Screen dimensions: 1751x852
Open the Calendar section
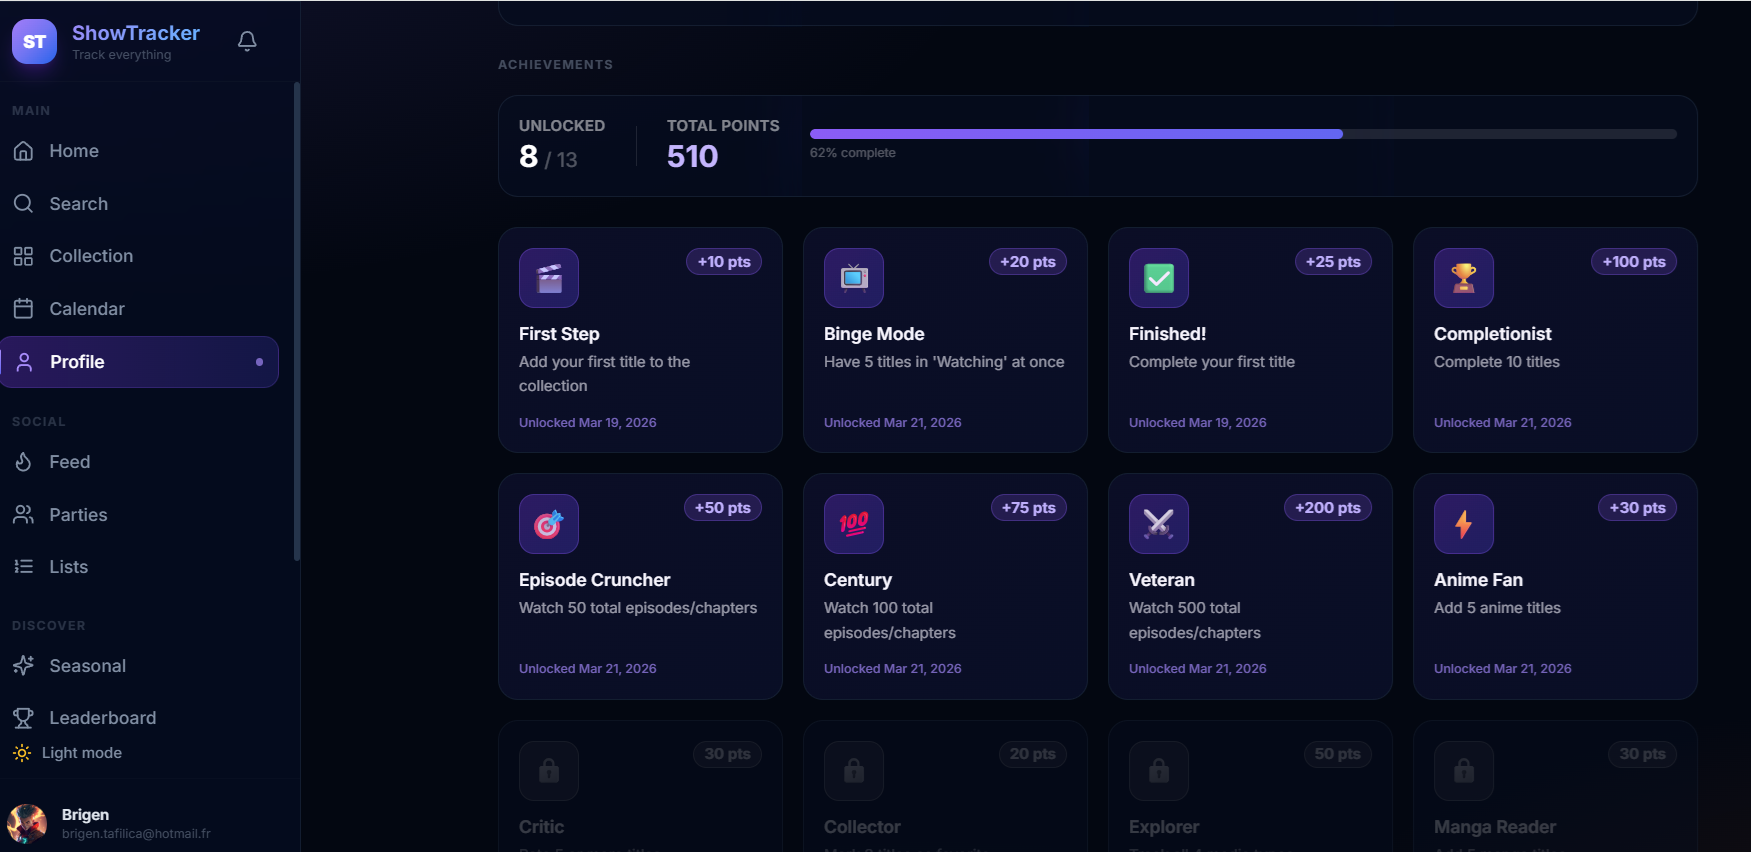tap(140, 309)
